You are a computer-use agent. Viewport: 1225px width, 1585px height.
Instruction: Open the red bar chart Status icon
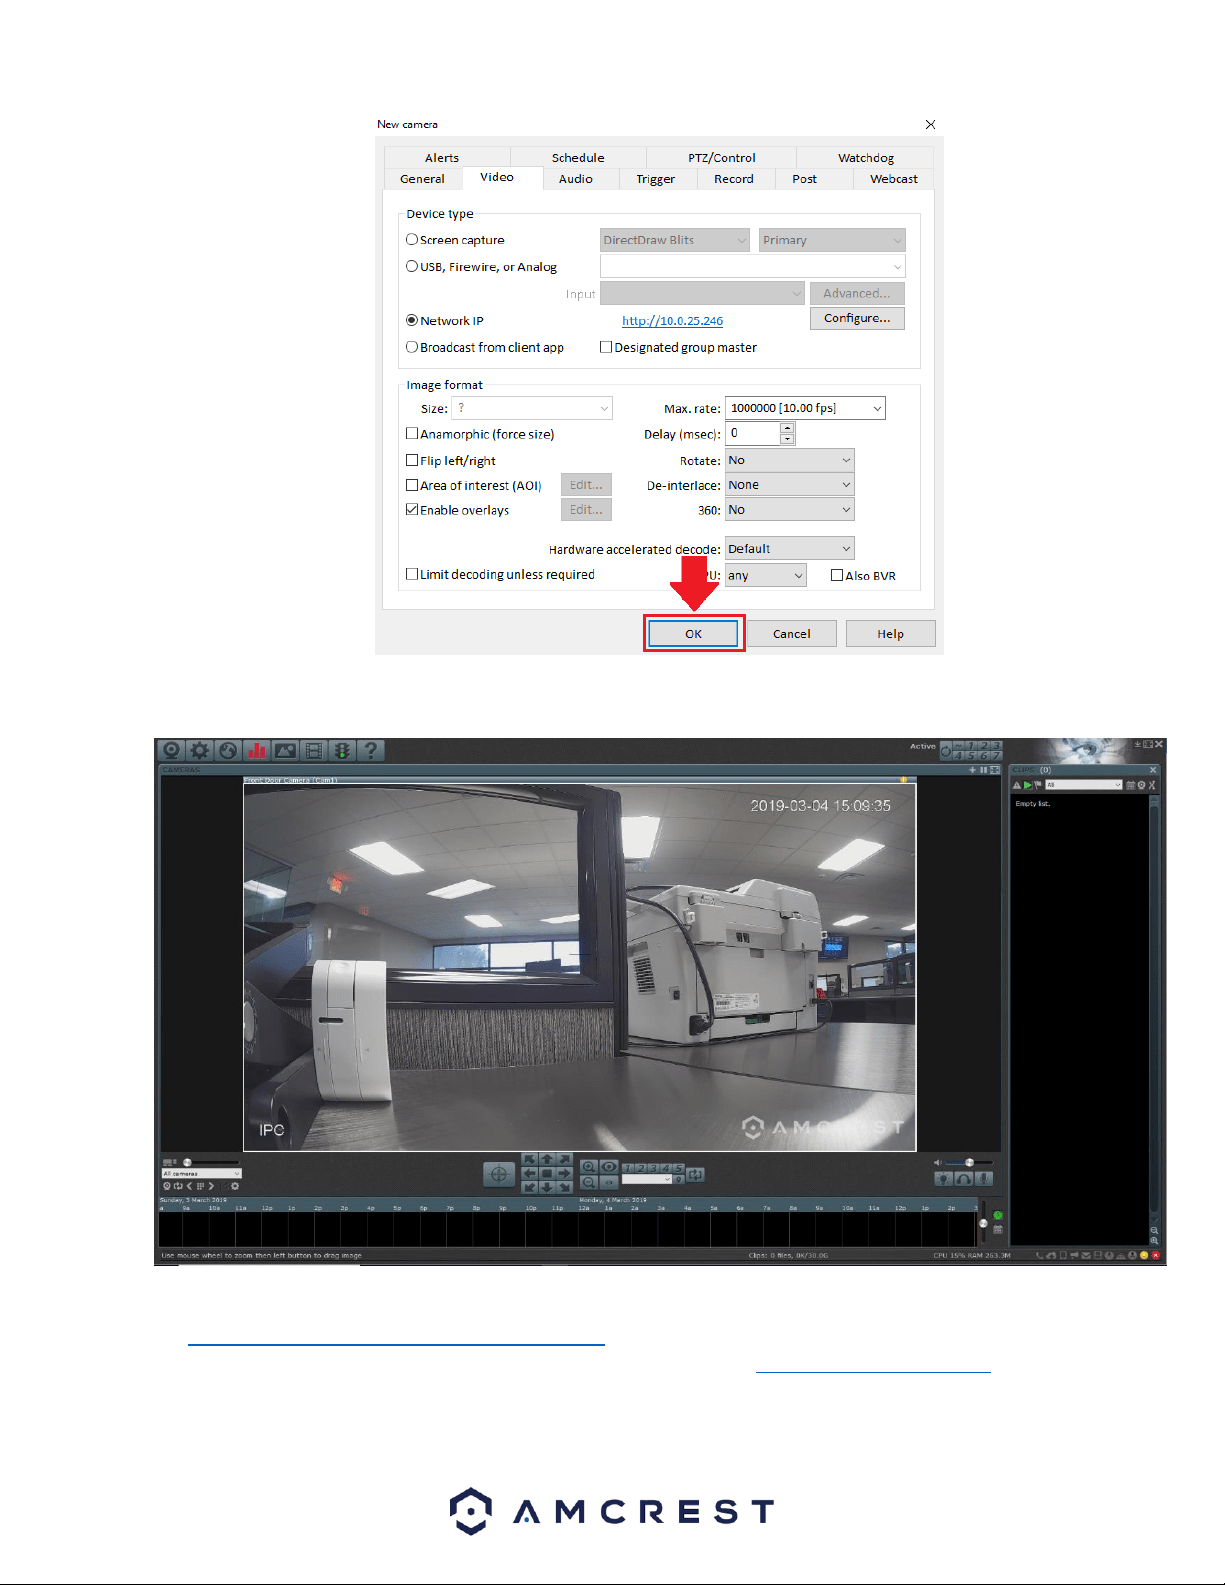click(257, 750)
